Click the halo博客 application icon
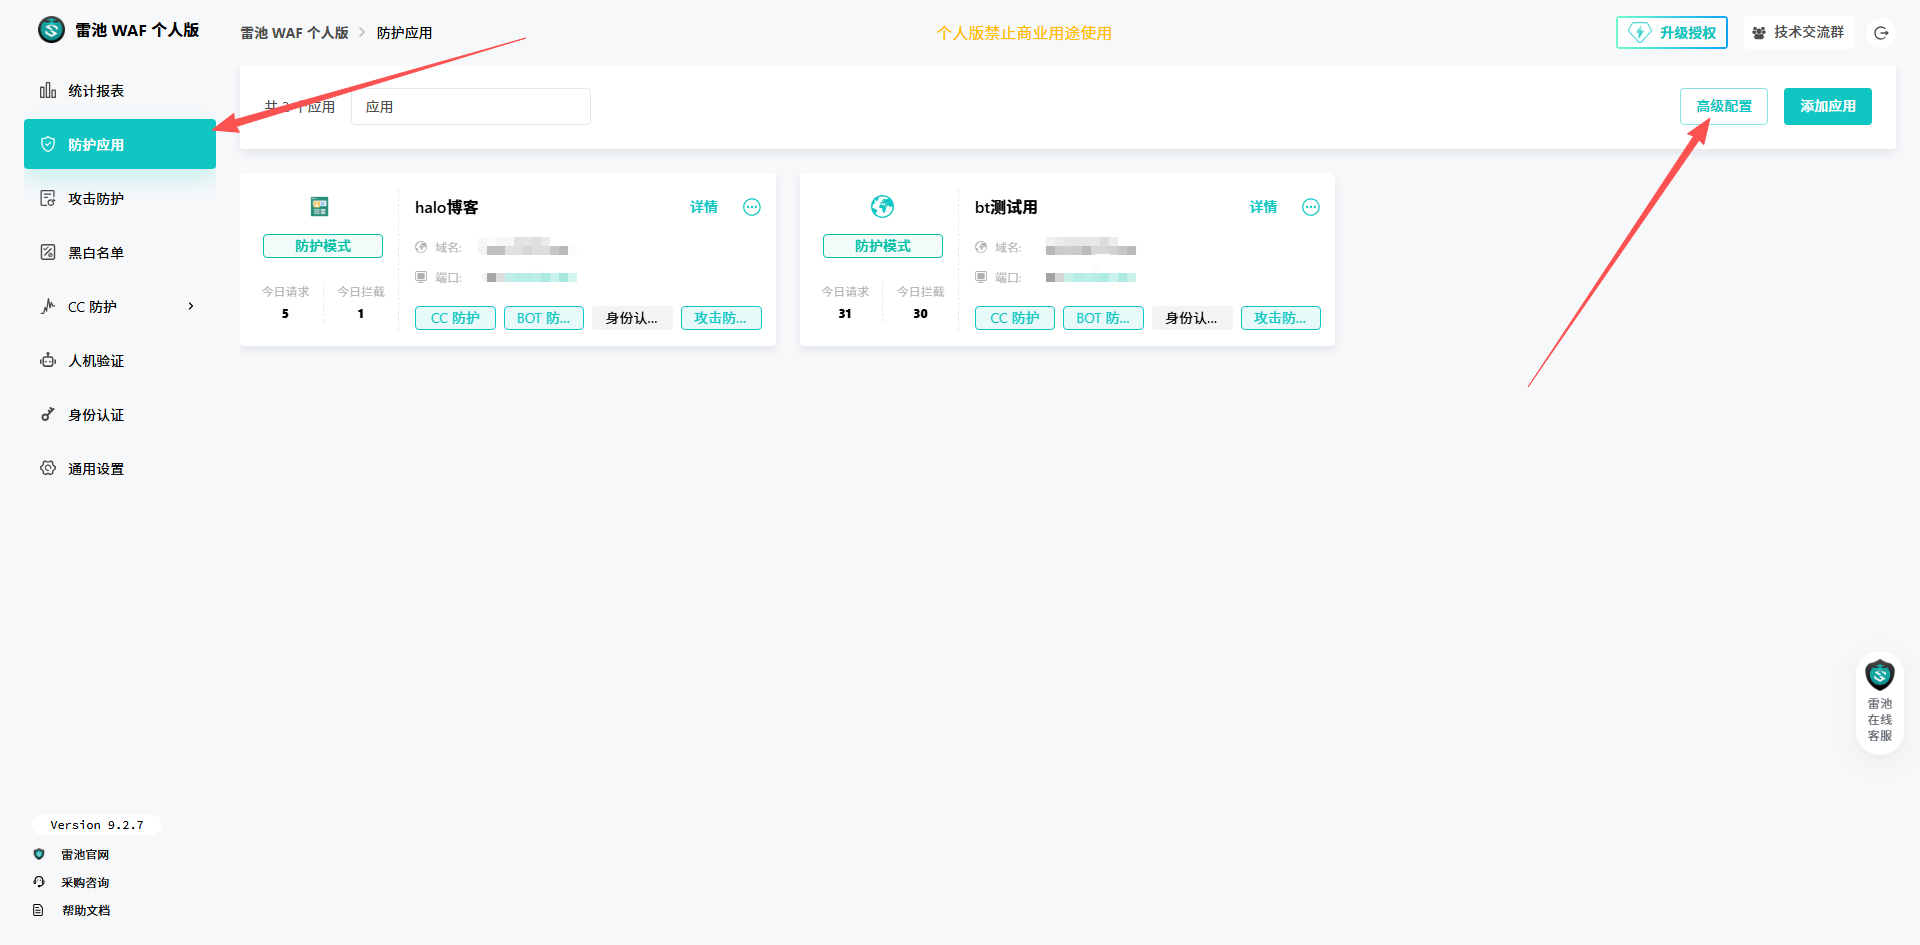Viewport: 1920px width, 945px height. pyautogui.click(x=320, y=207)
